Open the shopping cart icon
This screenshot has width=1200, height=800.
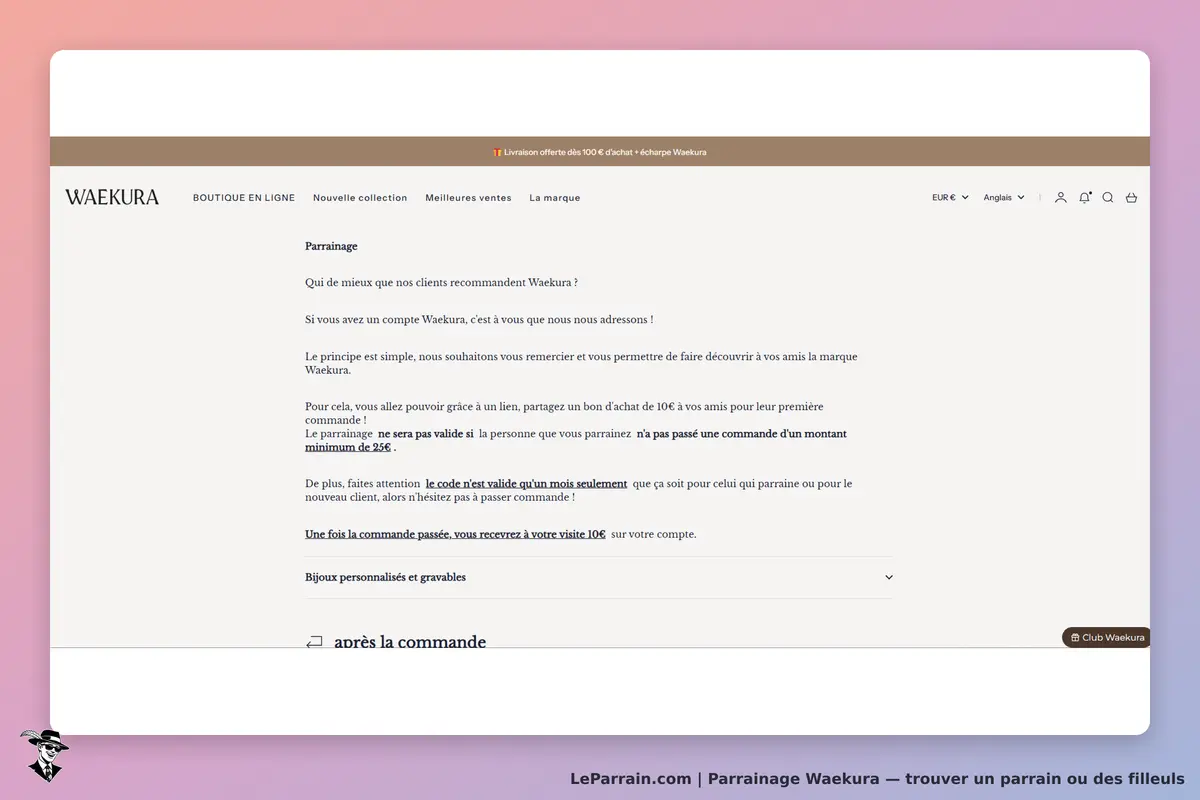tap(1131, 198)
